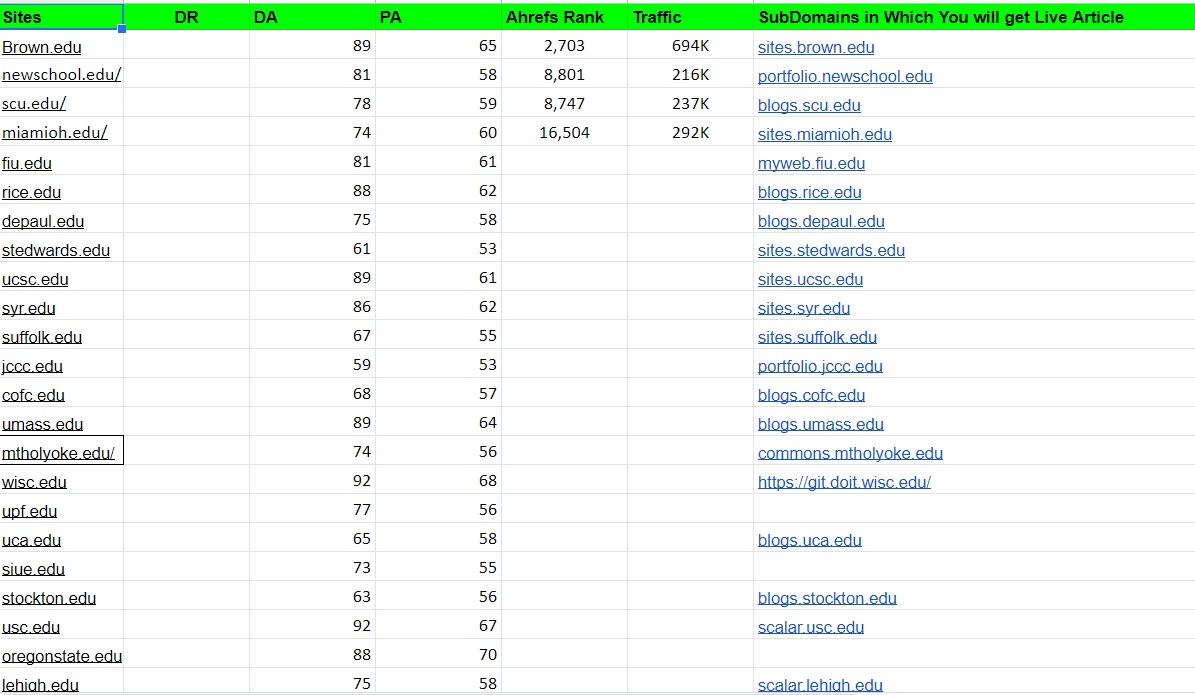Open the myweb.fiu.edu link
Screen dimensions: 1195x695
tap(811, 163)
